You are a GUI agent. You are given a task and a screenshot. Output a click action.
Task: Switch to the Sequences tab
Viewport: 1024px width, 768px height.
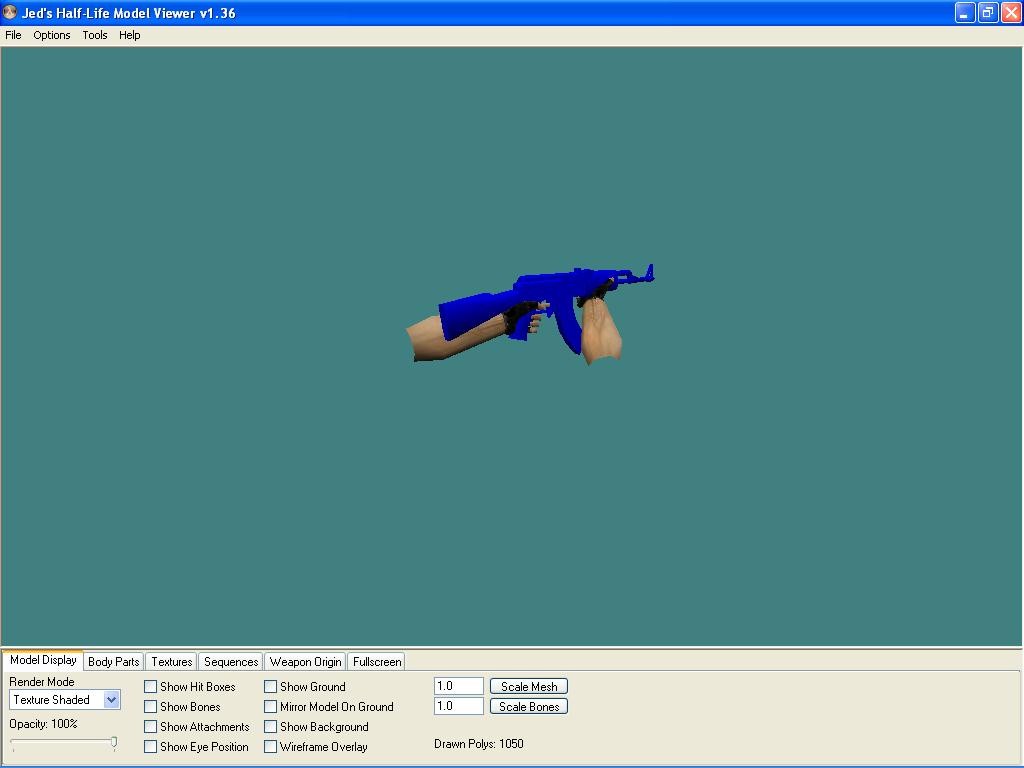tap(231, 662)
